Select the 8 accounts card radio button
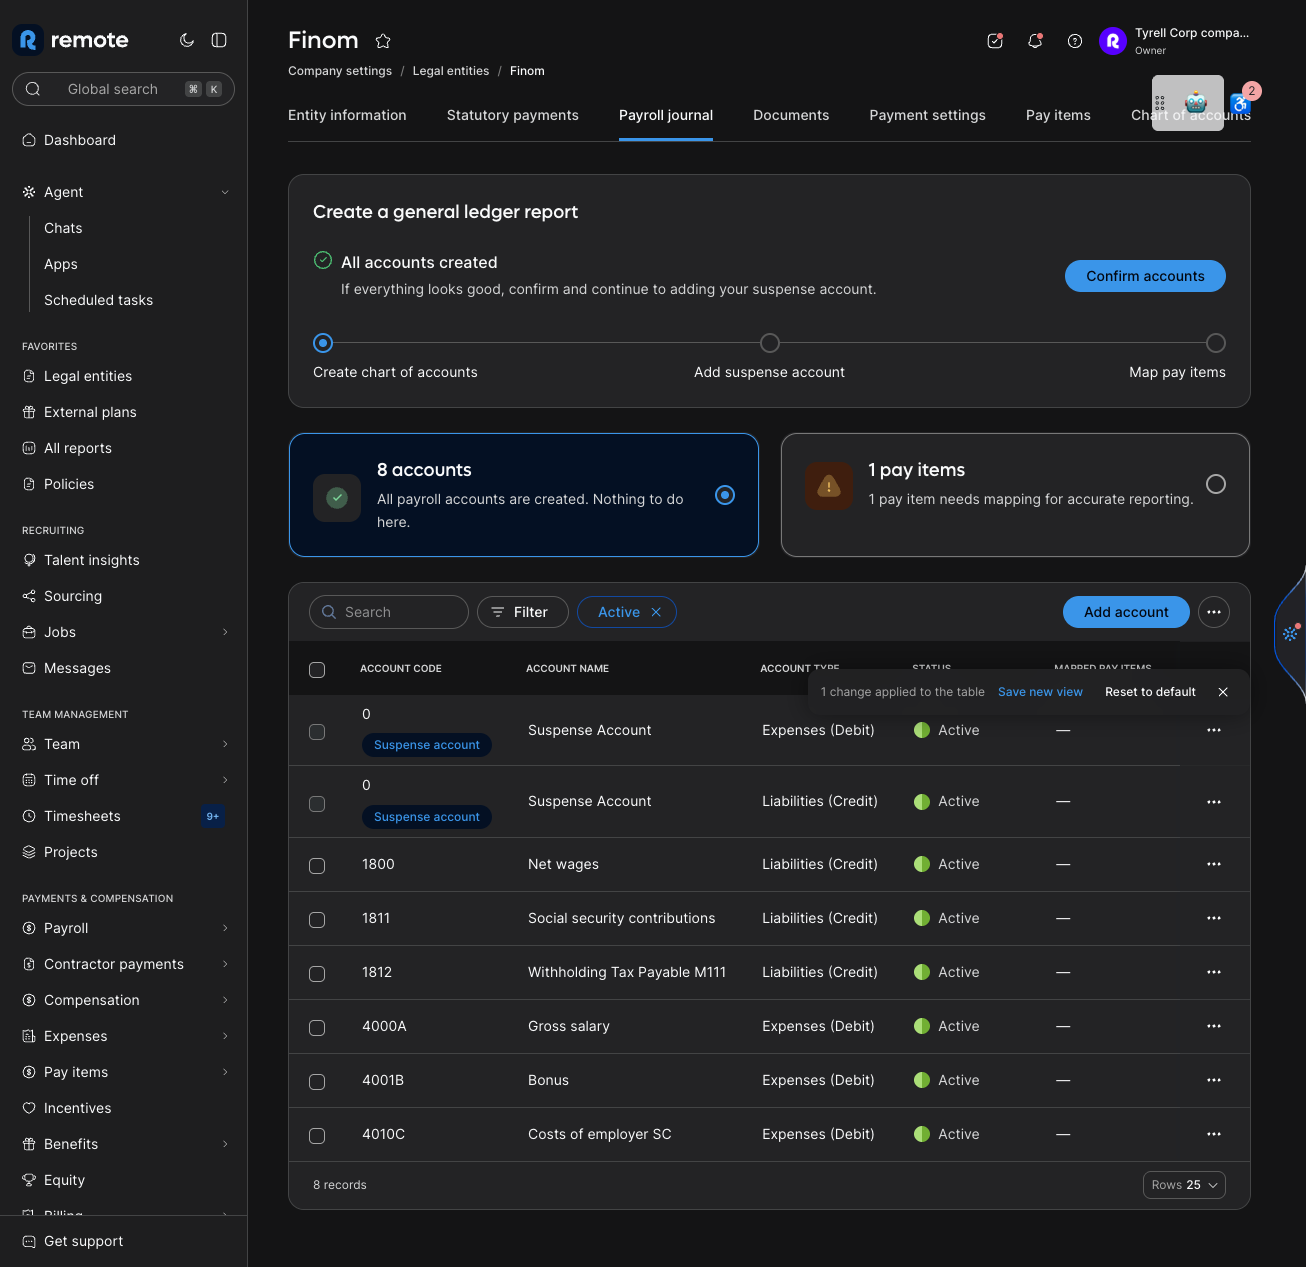This screenshot has width=1306, height=1267. [x=725, y=495]
